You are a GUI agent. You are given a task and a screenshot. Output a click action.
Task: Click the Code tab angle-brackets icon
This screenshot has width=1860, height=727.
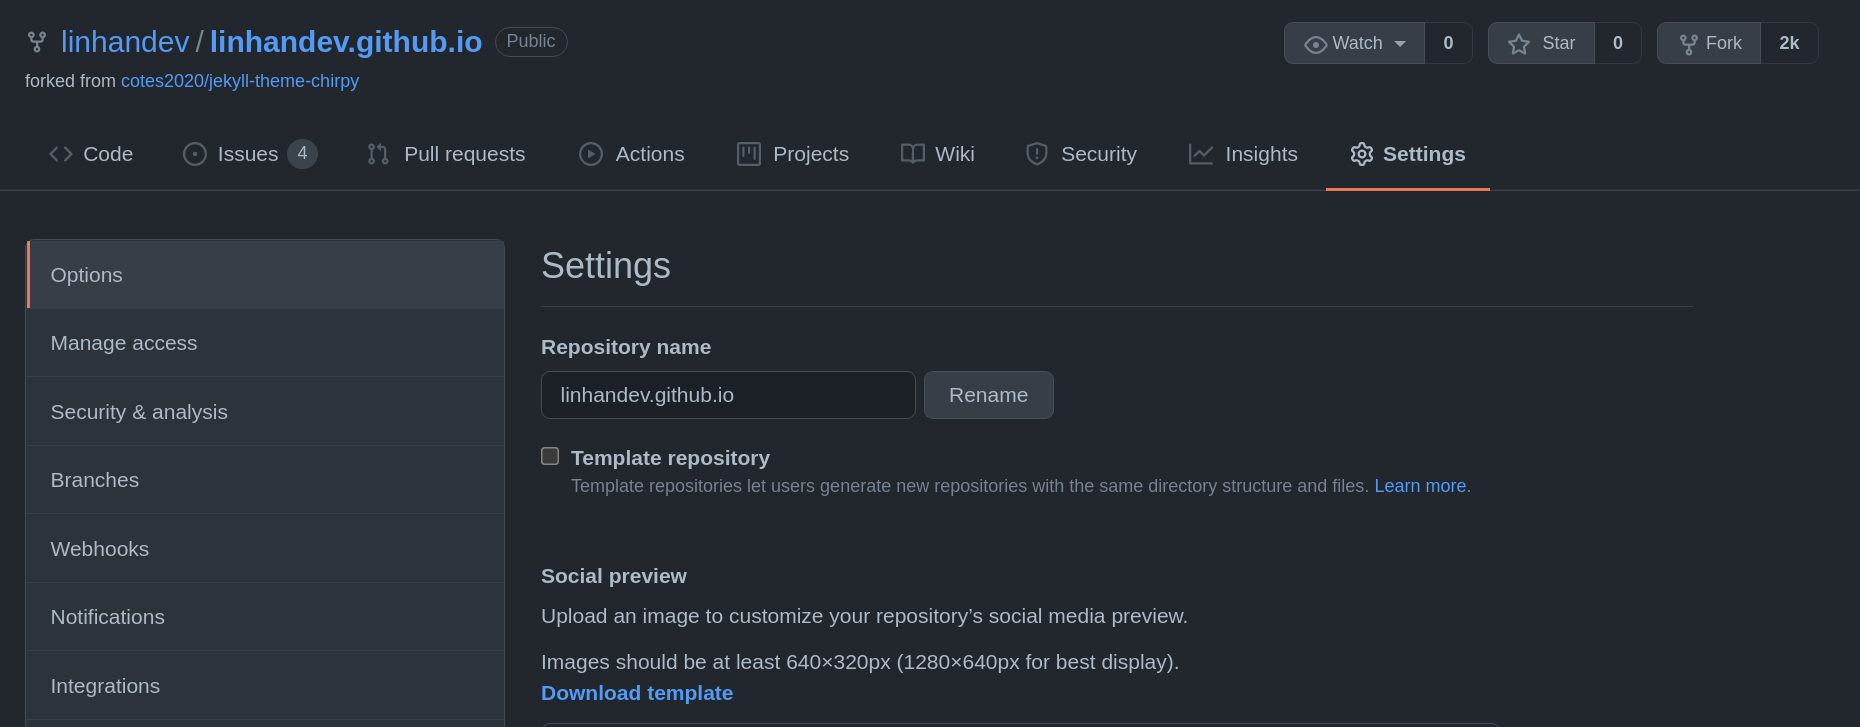tap(61, 154)
